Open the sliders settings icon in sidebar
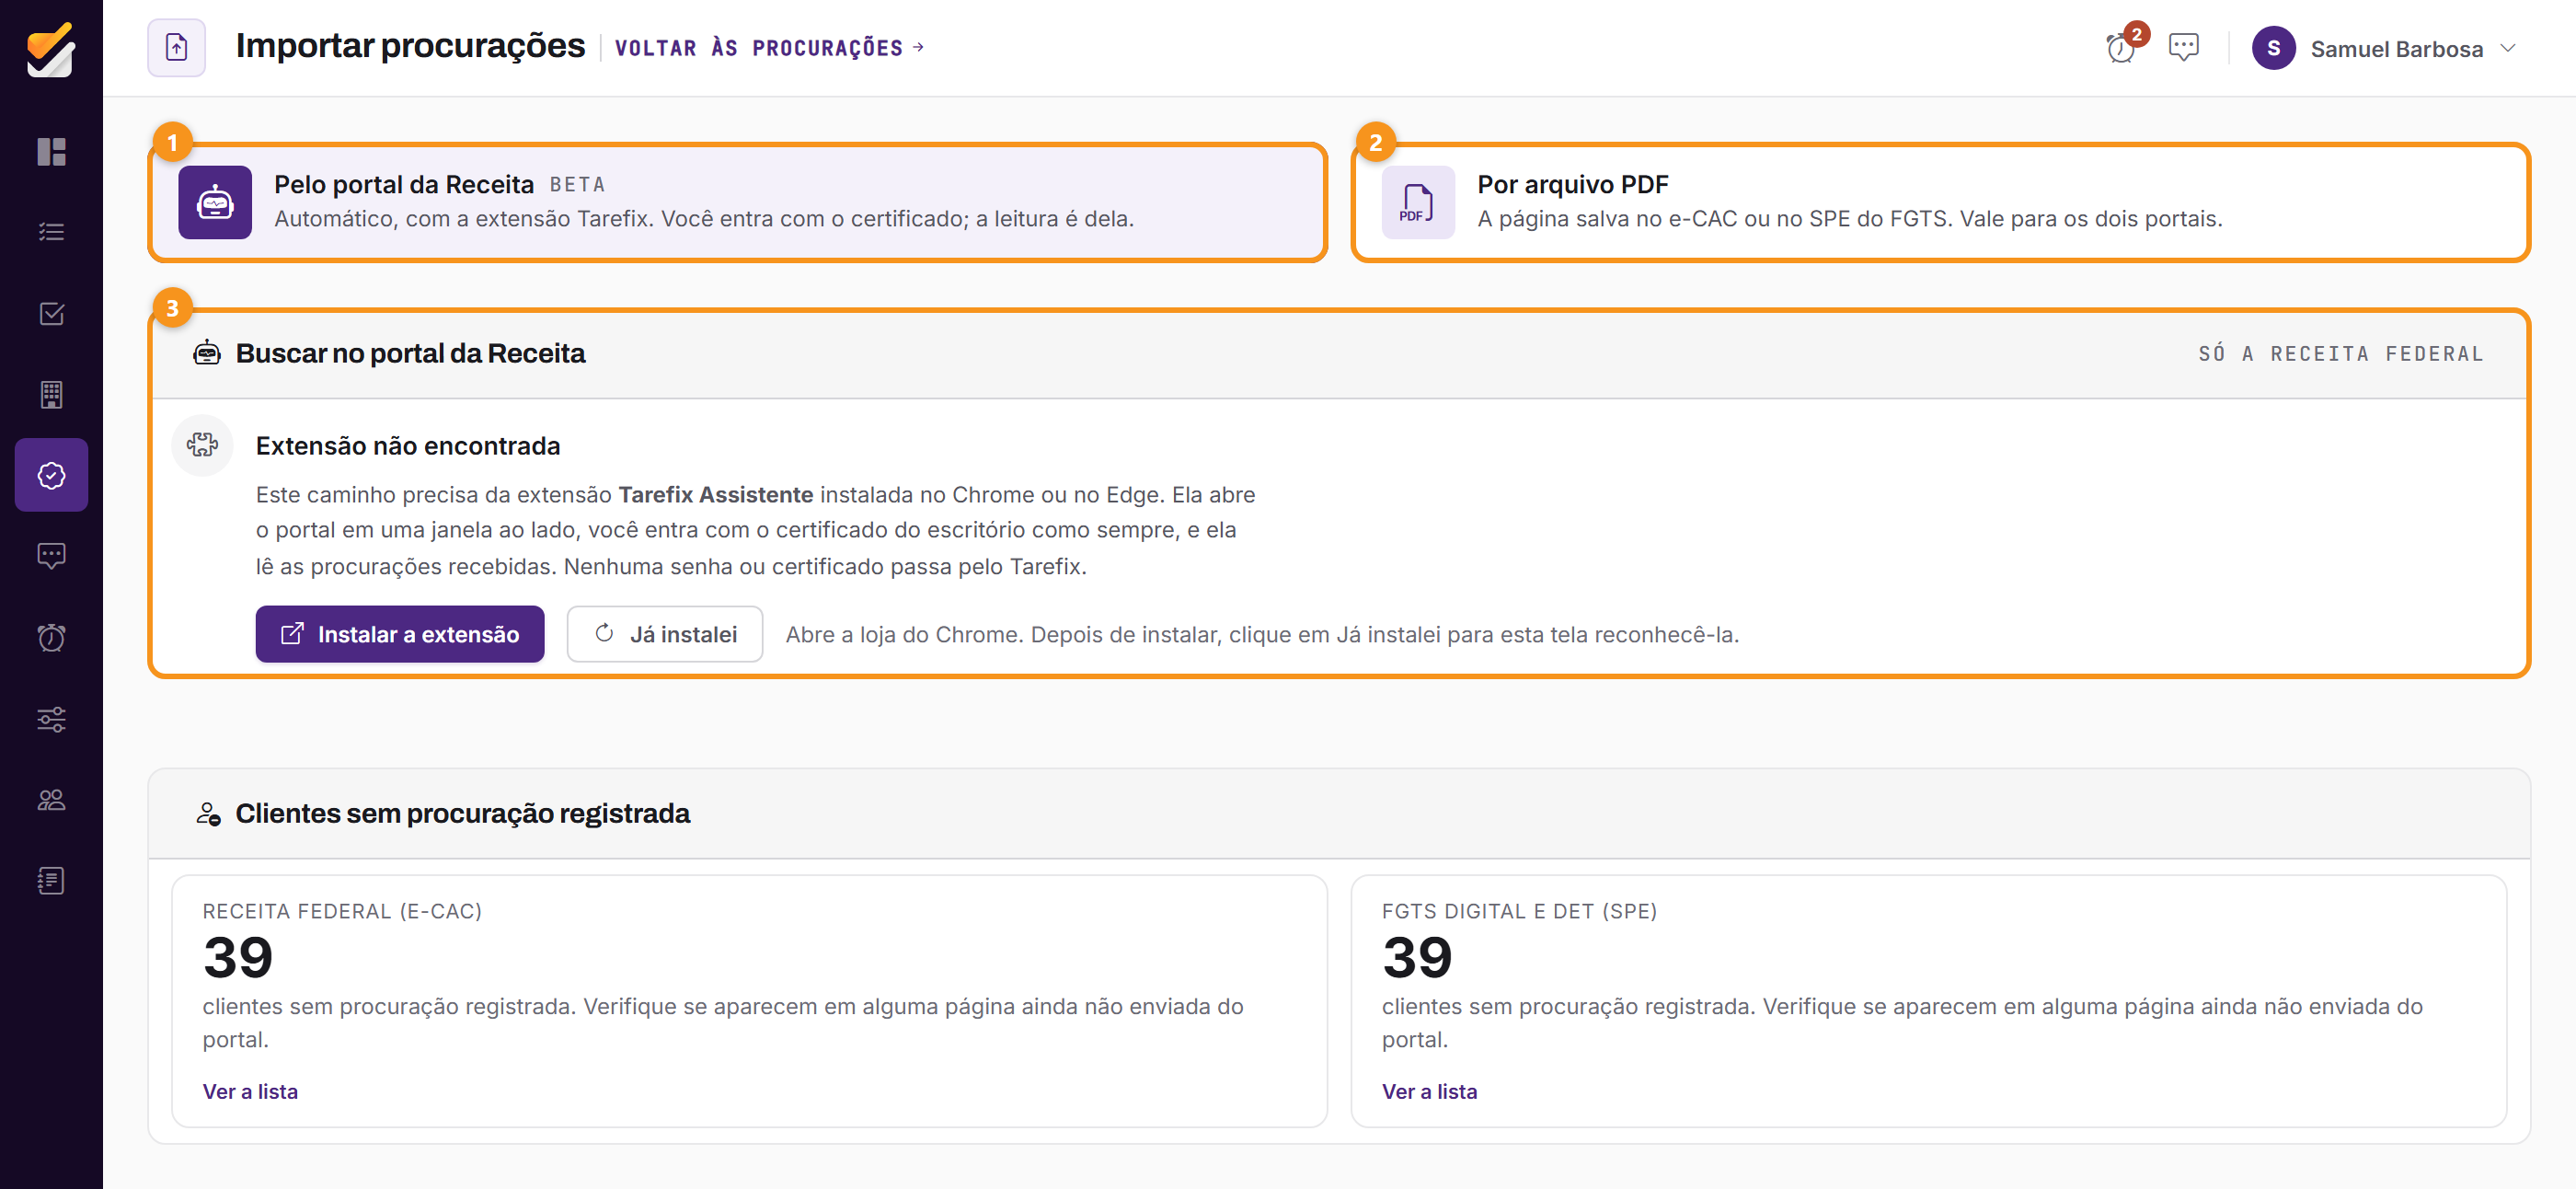The width and height of the screenshot is (2576, 1189). point(51,719)
